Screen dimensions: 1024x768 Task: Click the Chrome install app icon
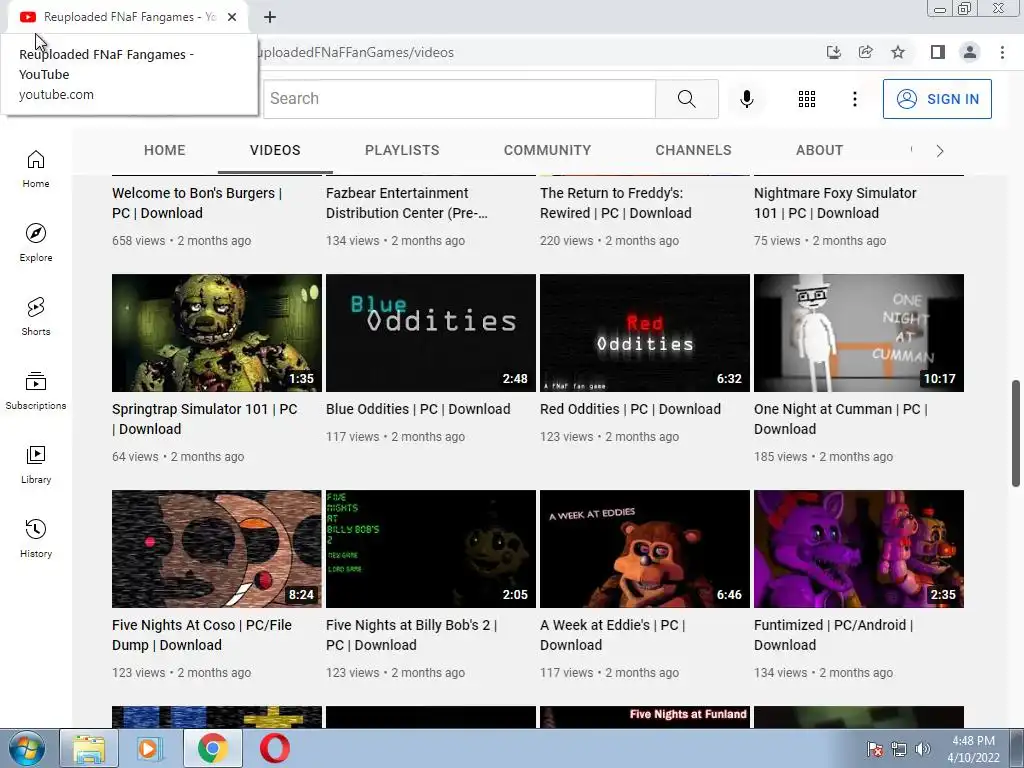(833, 52)
